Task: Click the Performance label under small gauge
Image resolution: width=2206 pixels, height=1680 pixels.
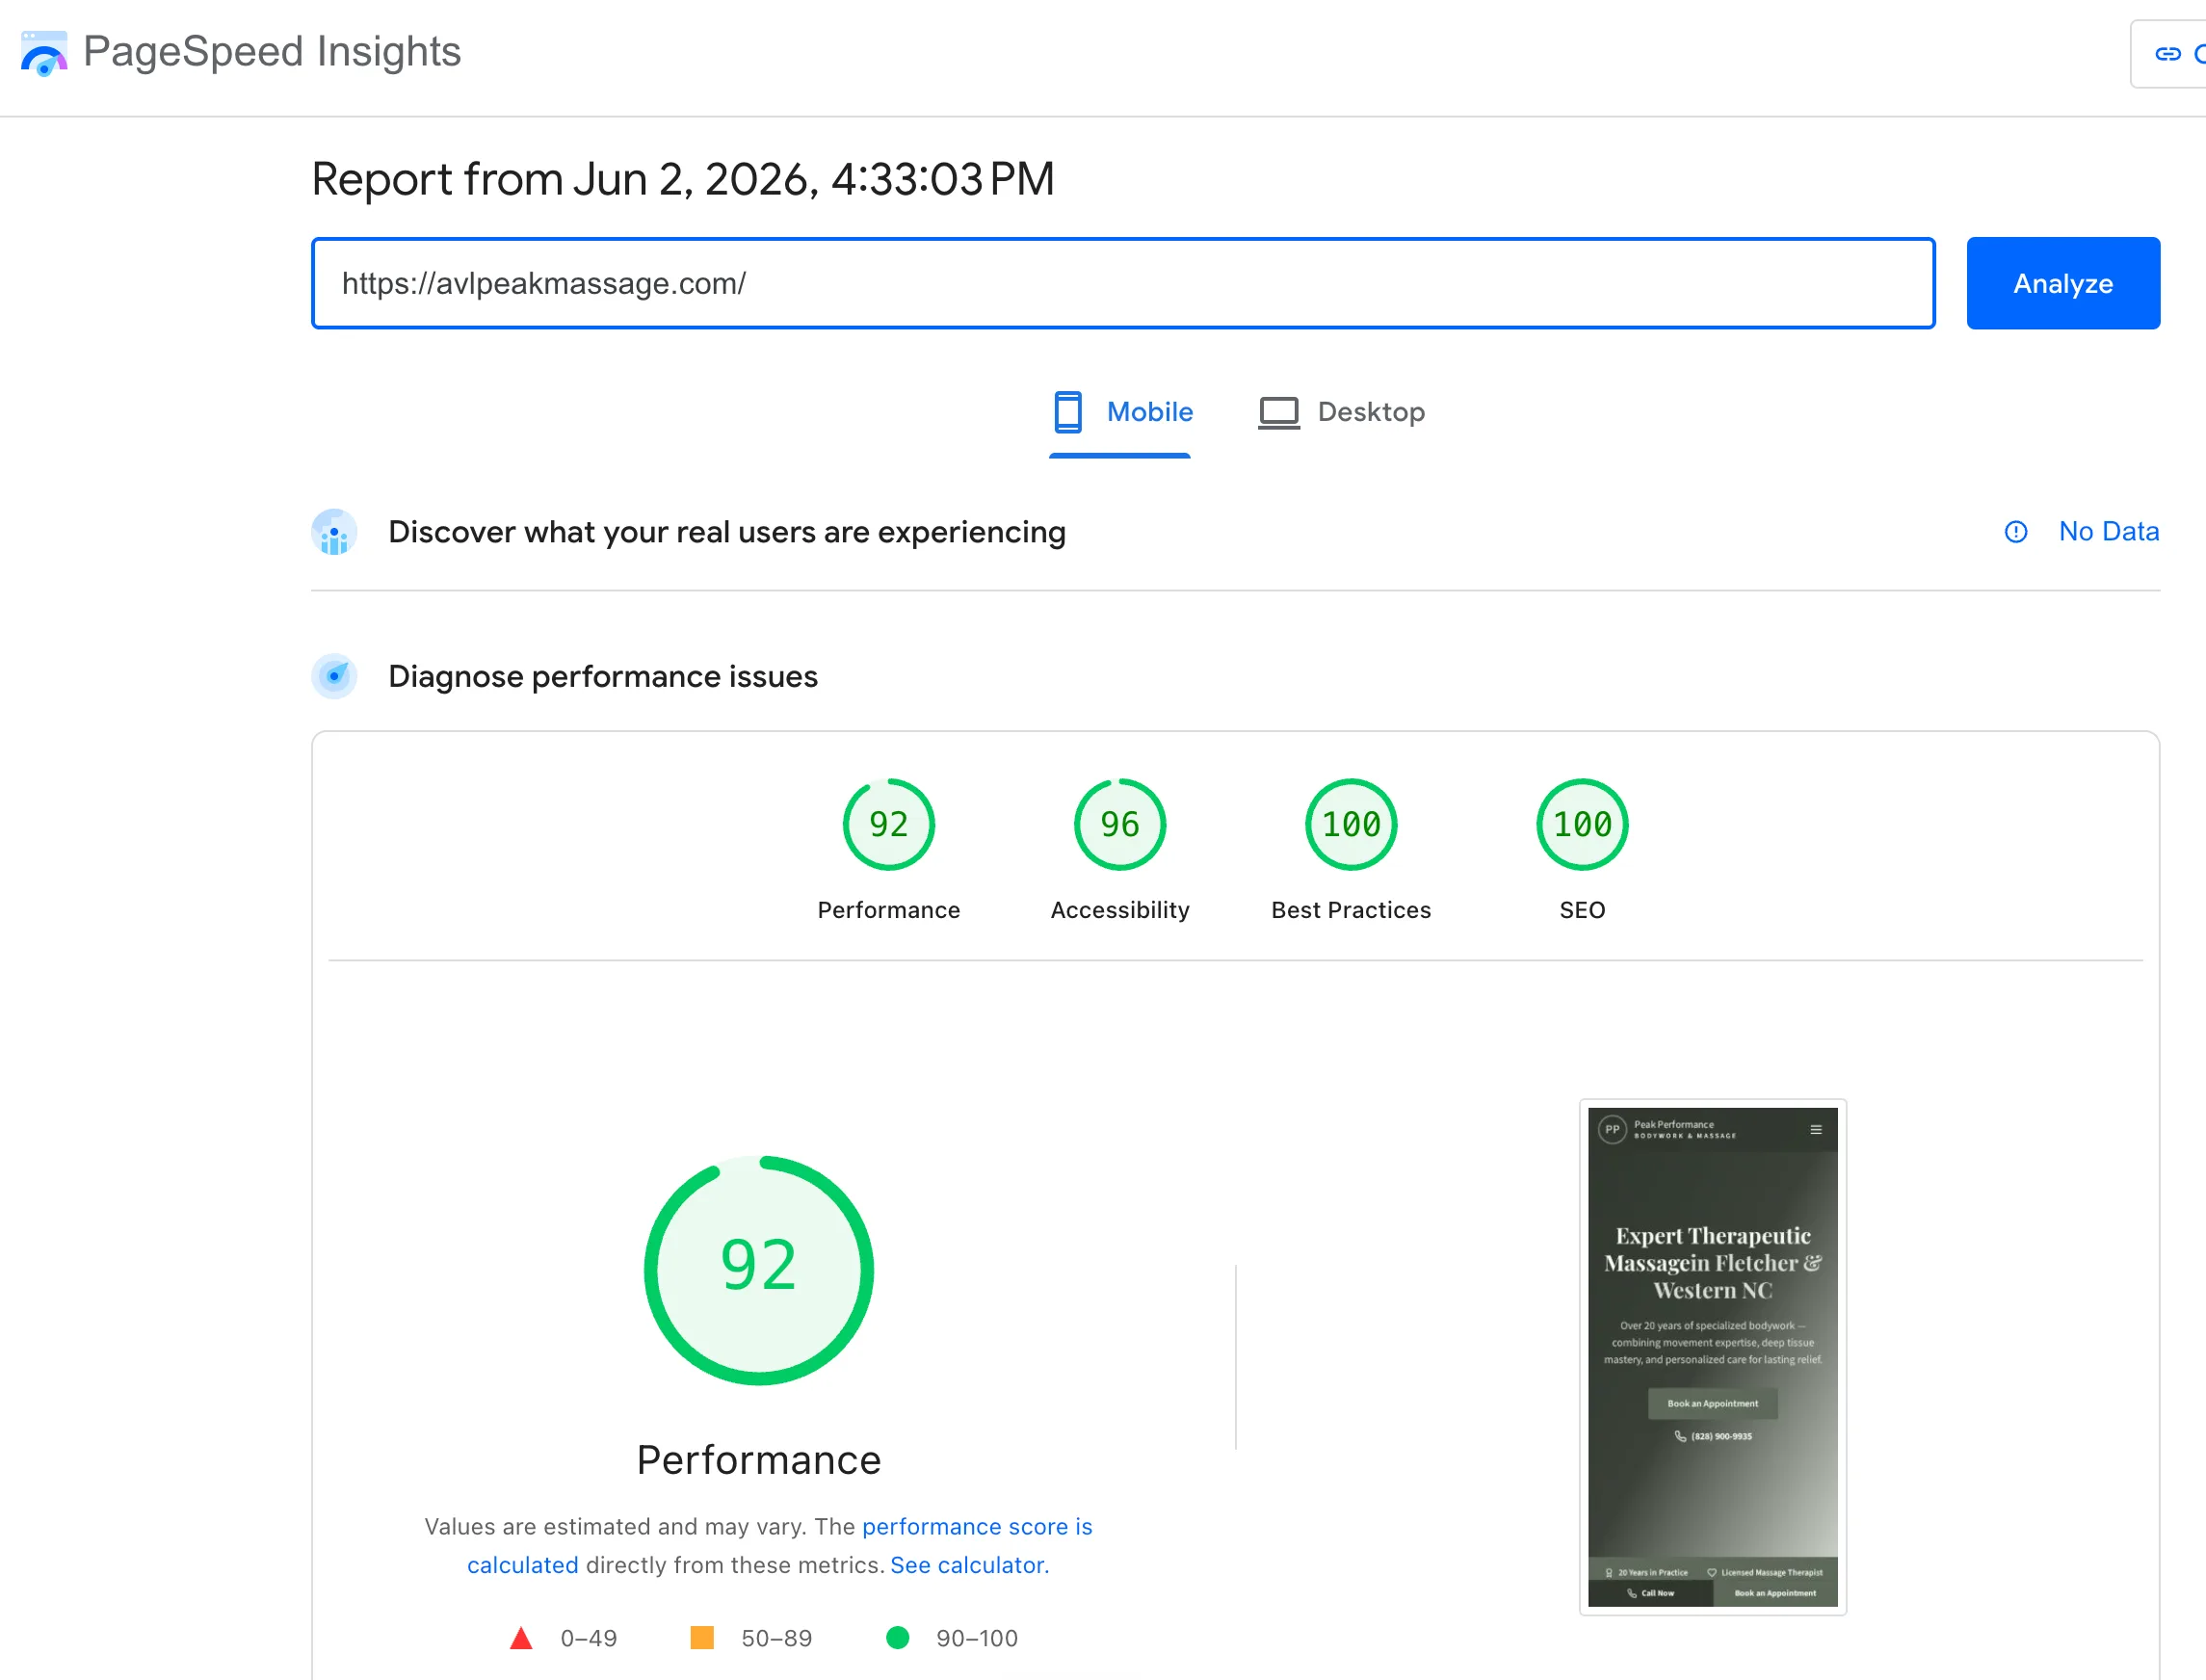Action: [x=889, y=910]
